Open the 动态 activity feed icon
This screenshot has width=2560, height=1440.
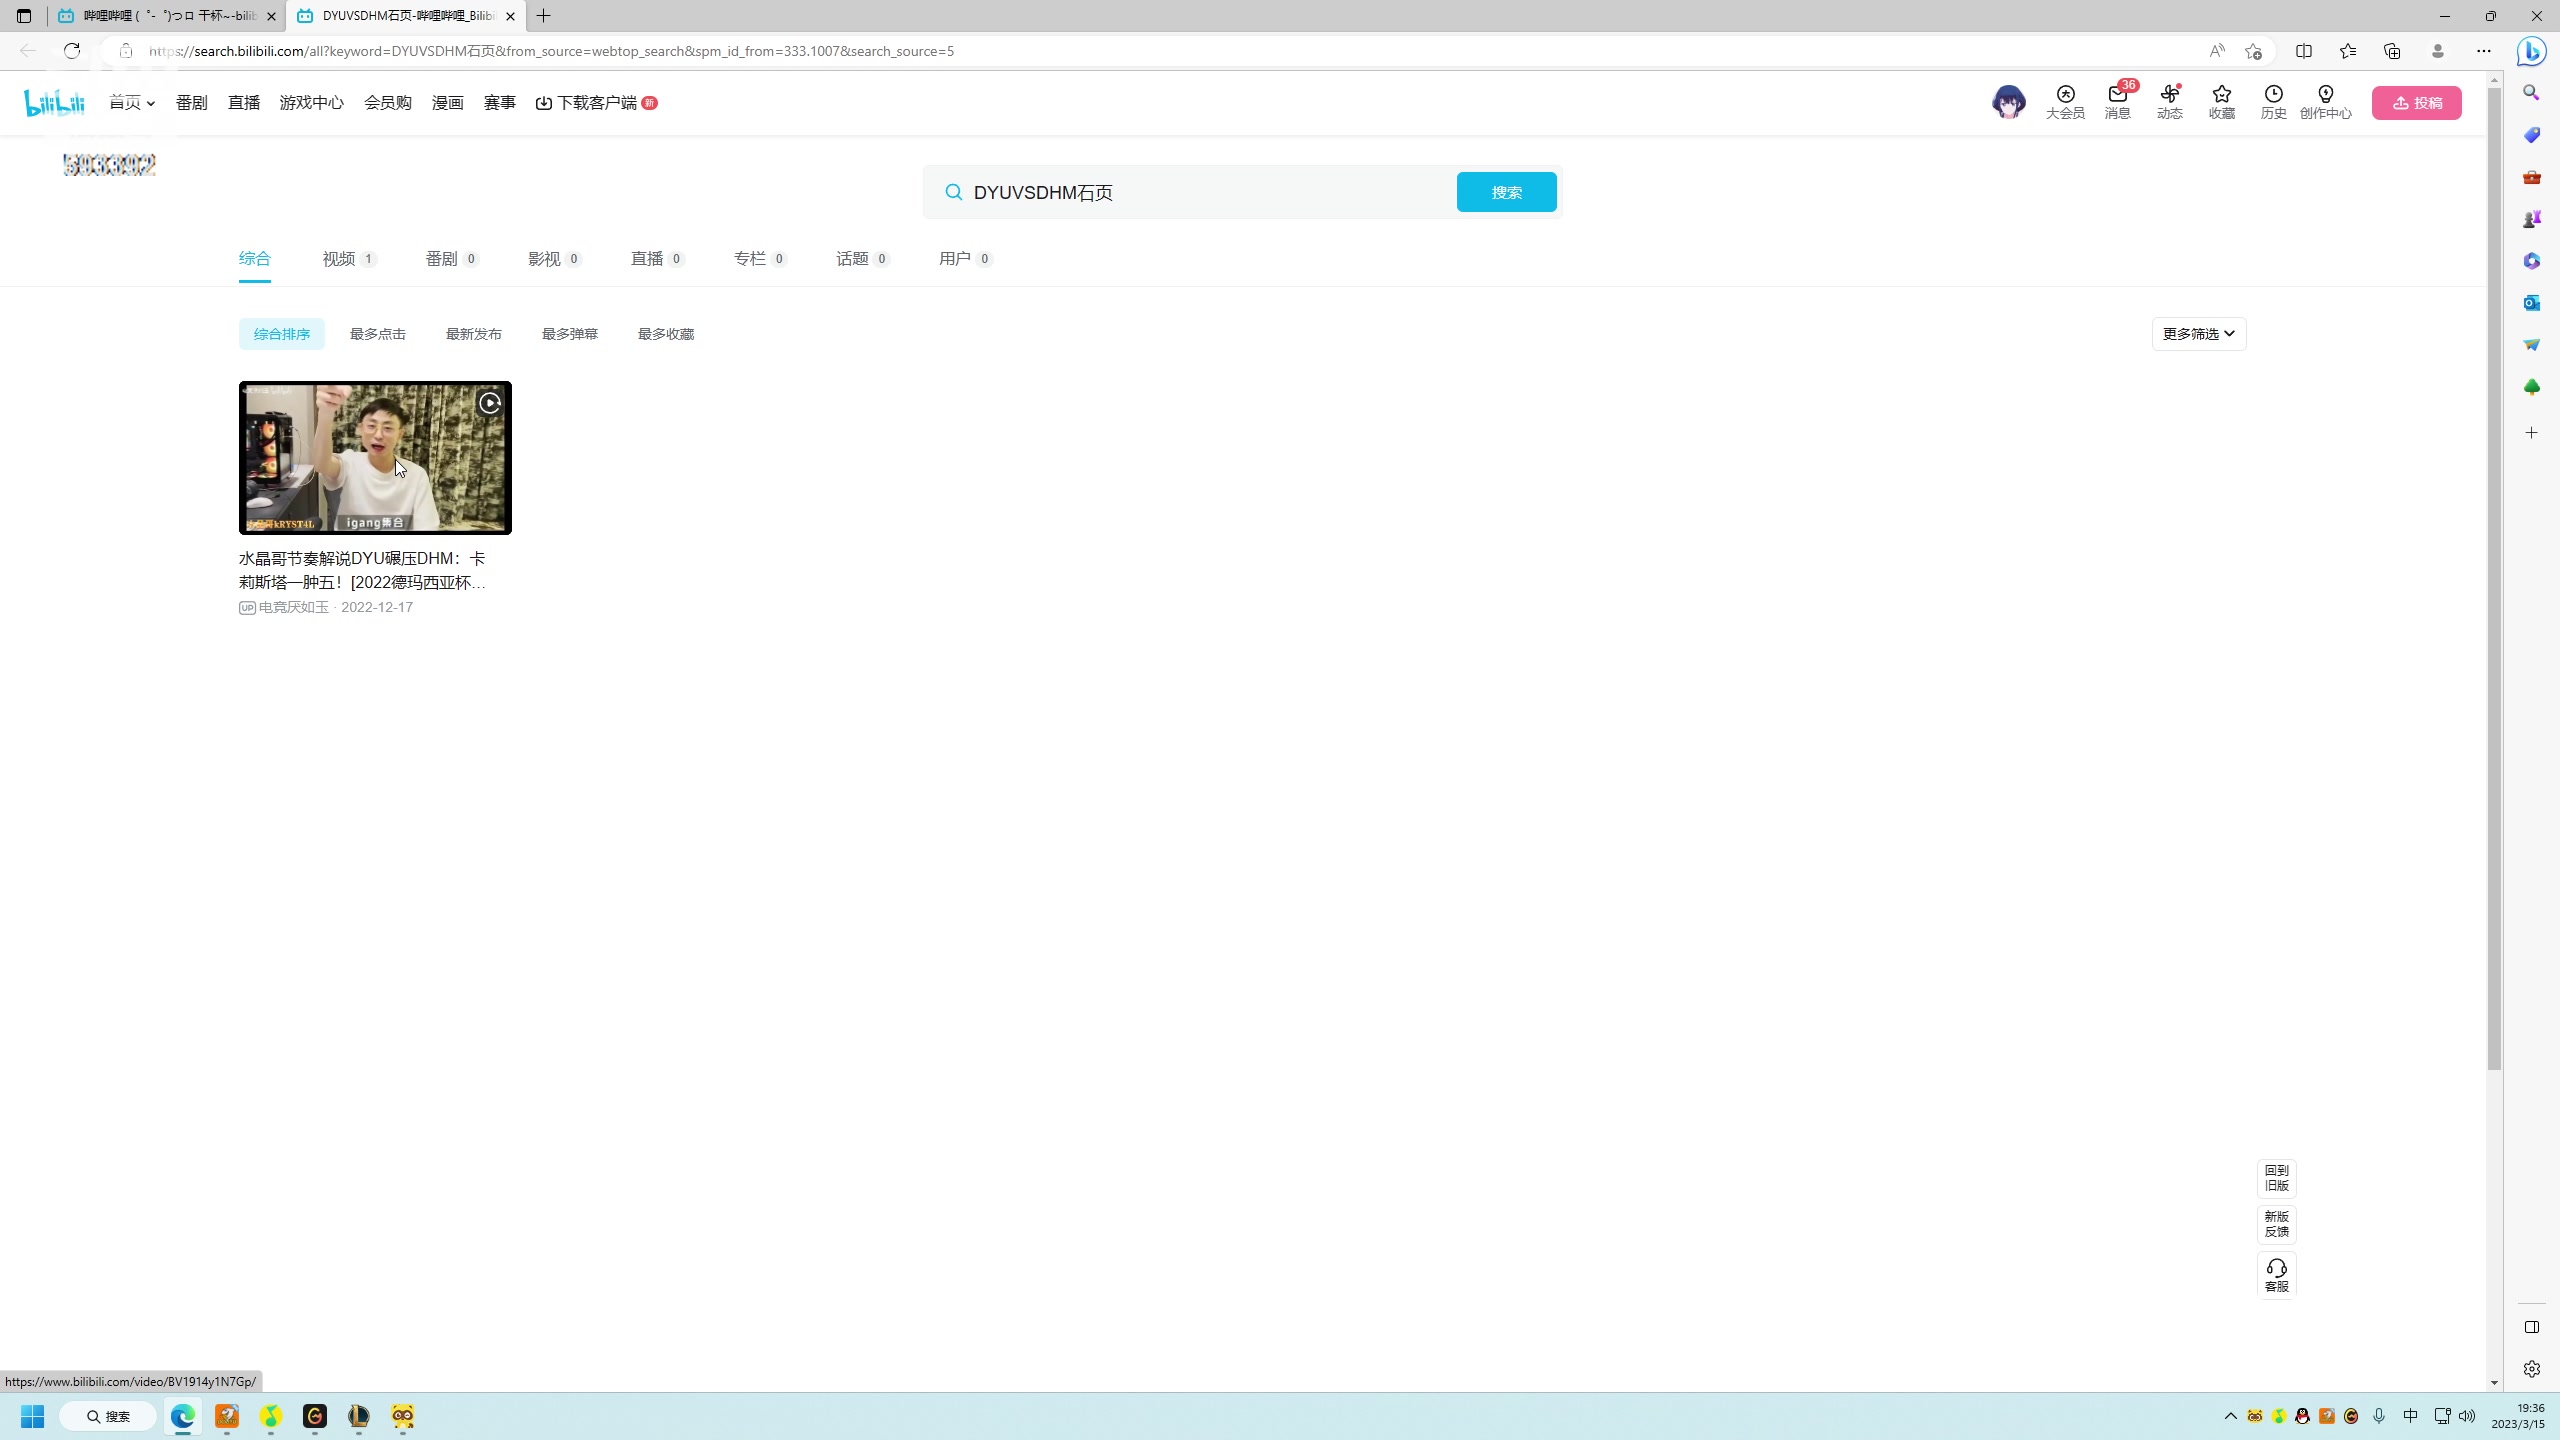click(x=2170, y=102)
